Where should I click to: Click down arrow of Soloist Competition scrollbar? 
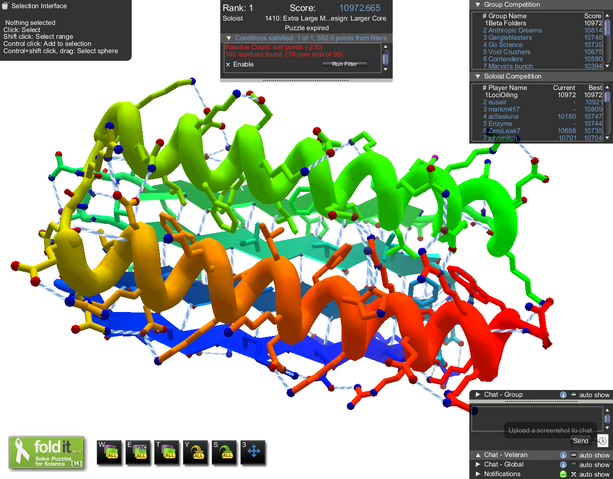607,138
